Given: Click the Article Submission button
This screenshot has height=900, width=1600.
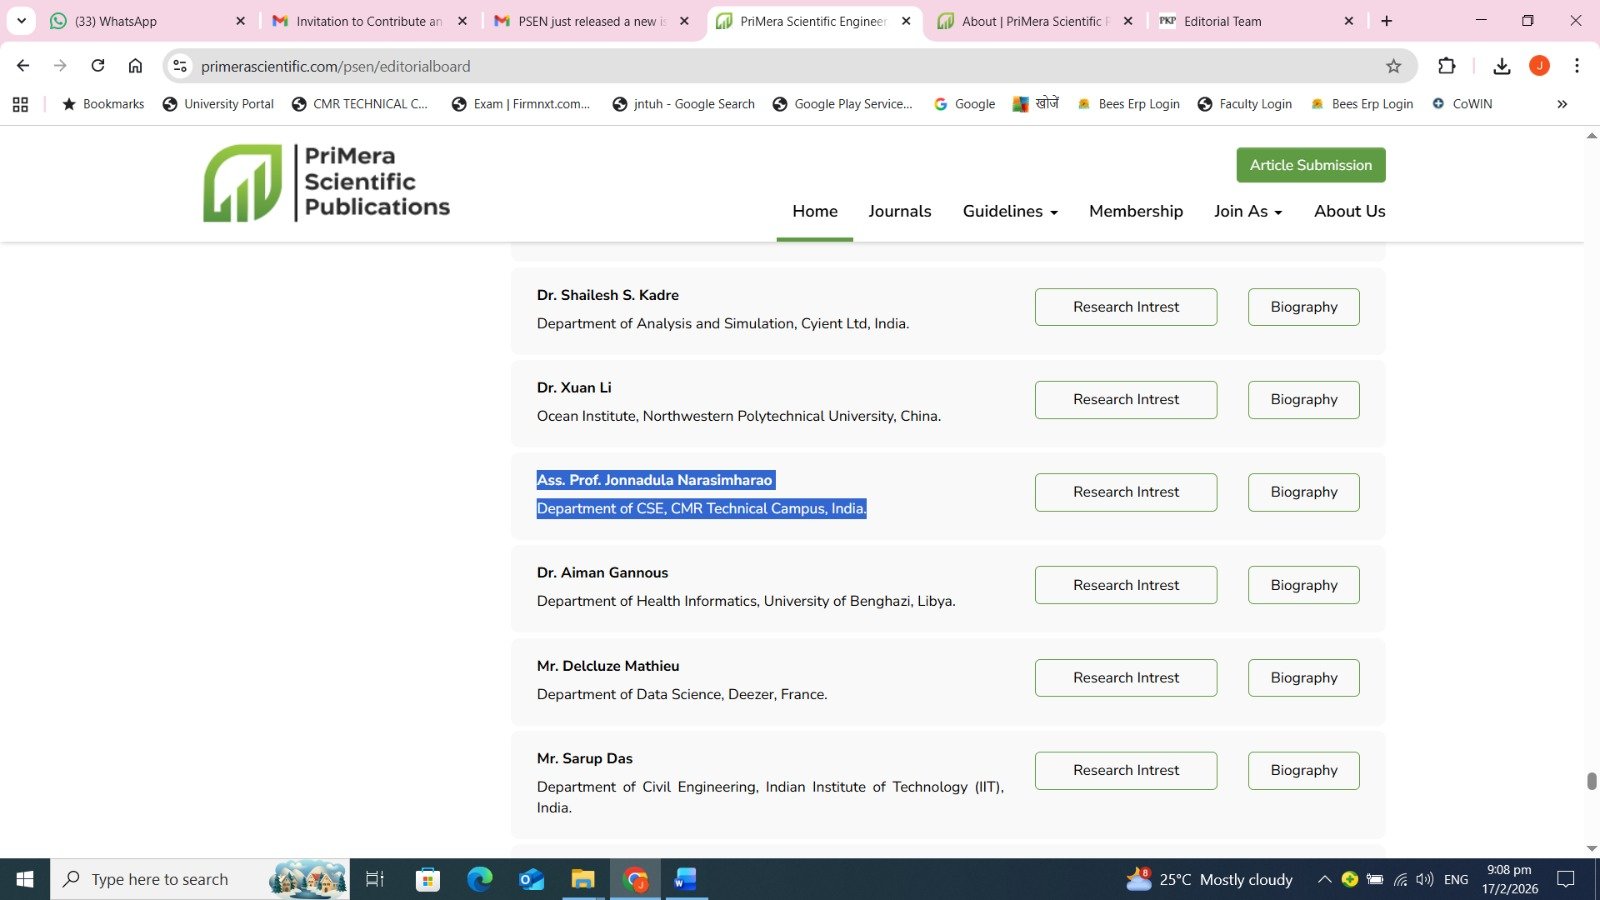Looking at the screenshot, I should pyautogui.click(x=1310, y=165).
